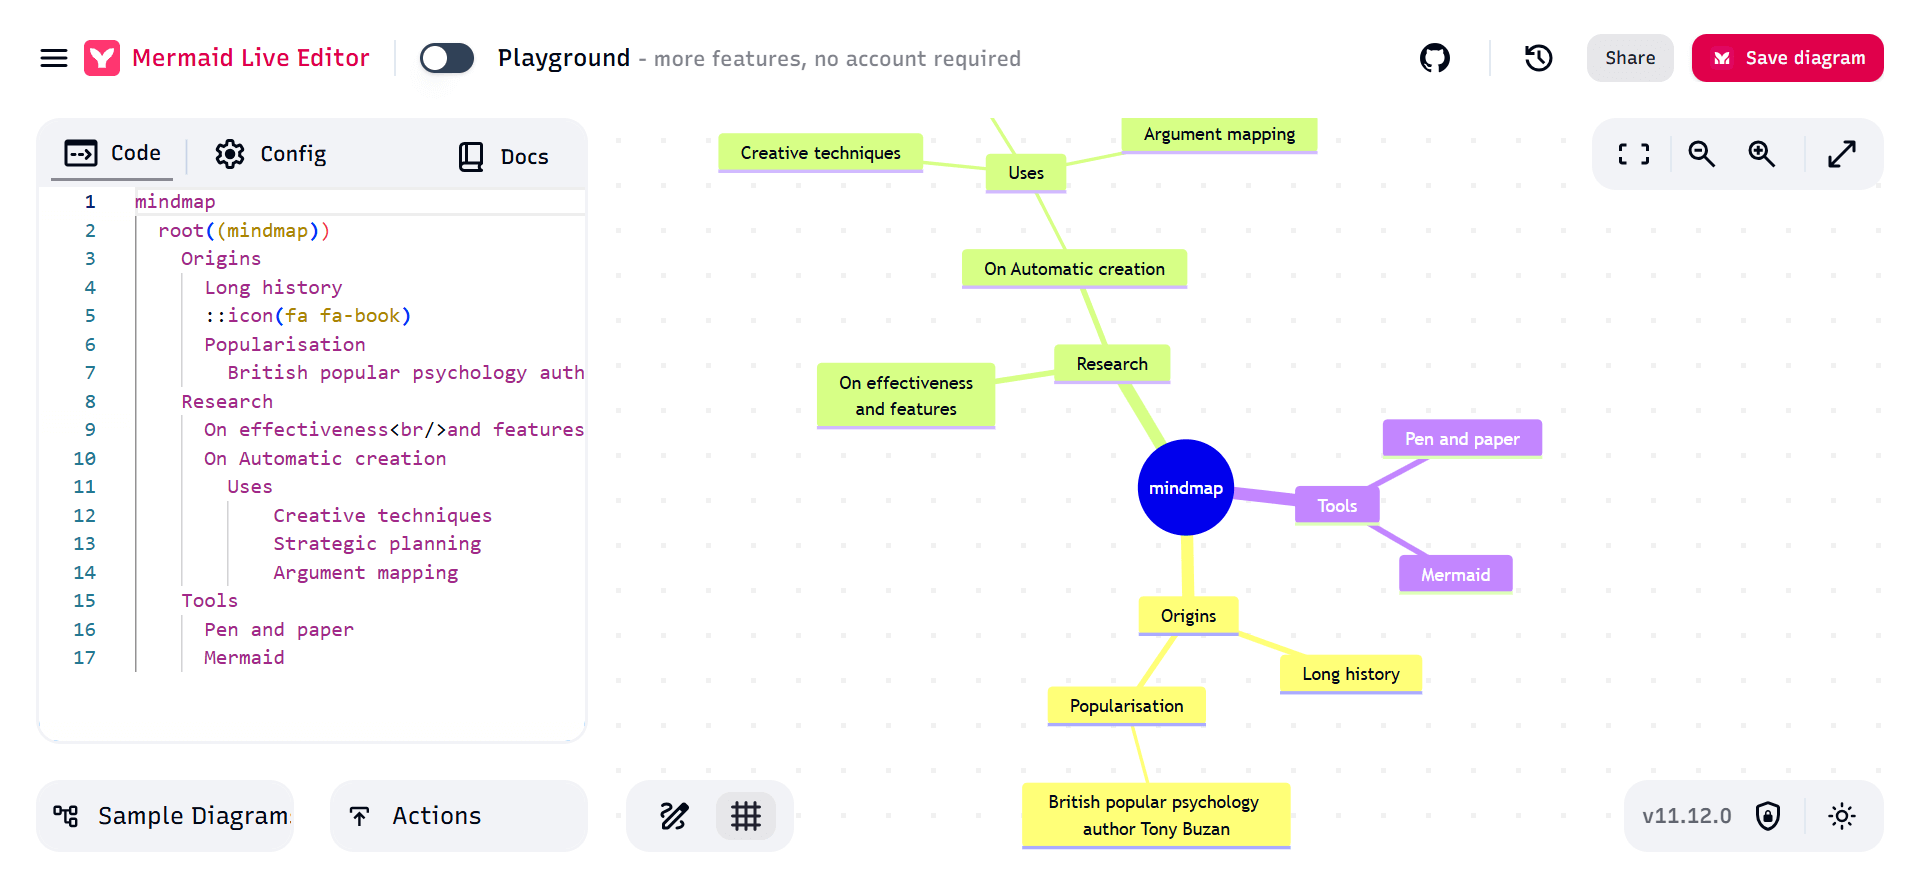Click the Research diagram node
Screen dimensions: 1920x887
coord(1112,364)
